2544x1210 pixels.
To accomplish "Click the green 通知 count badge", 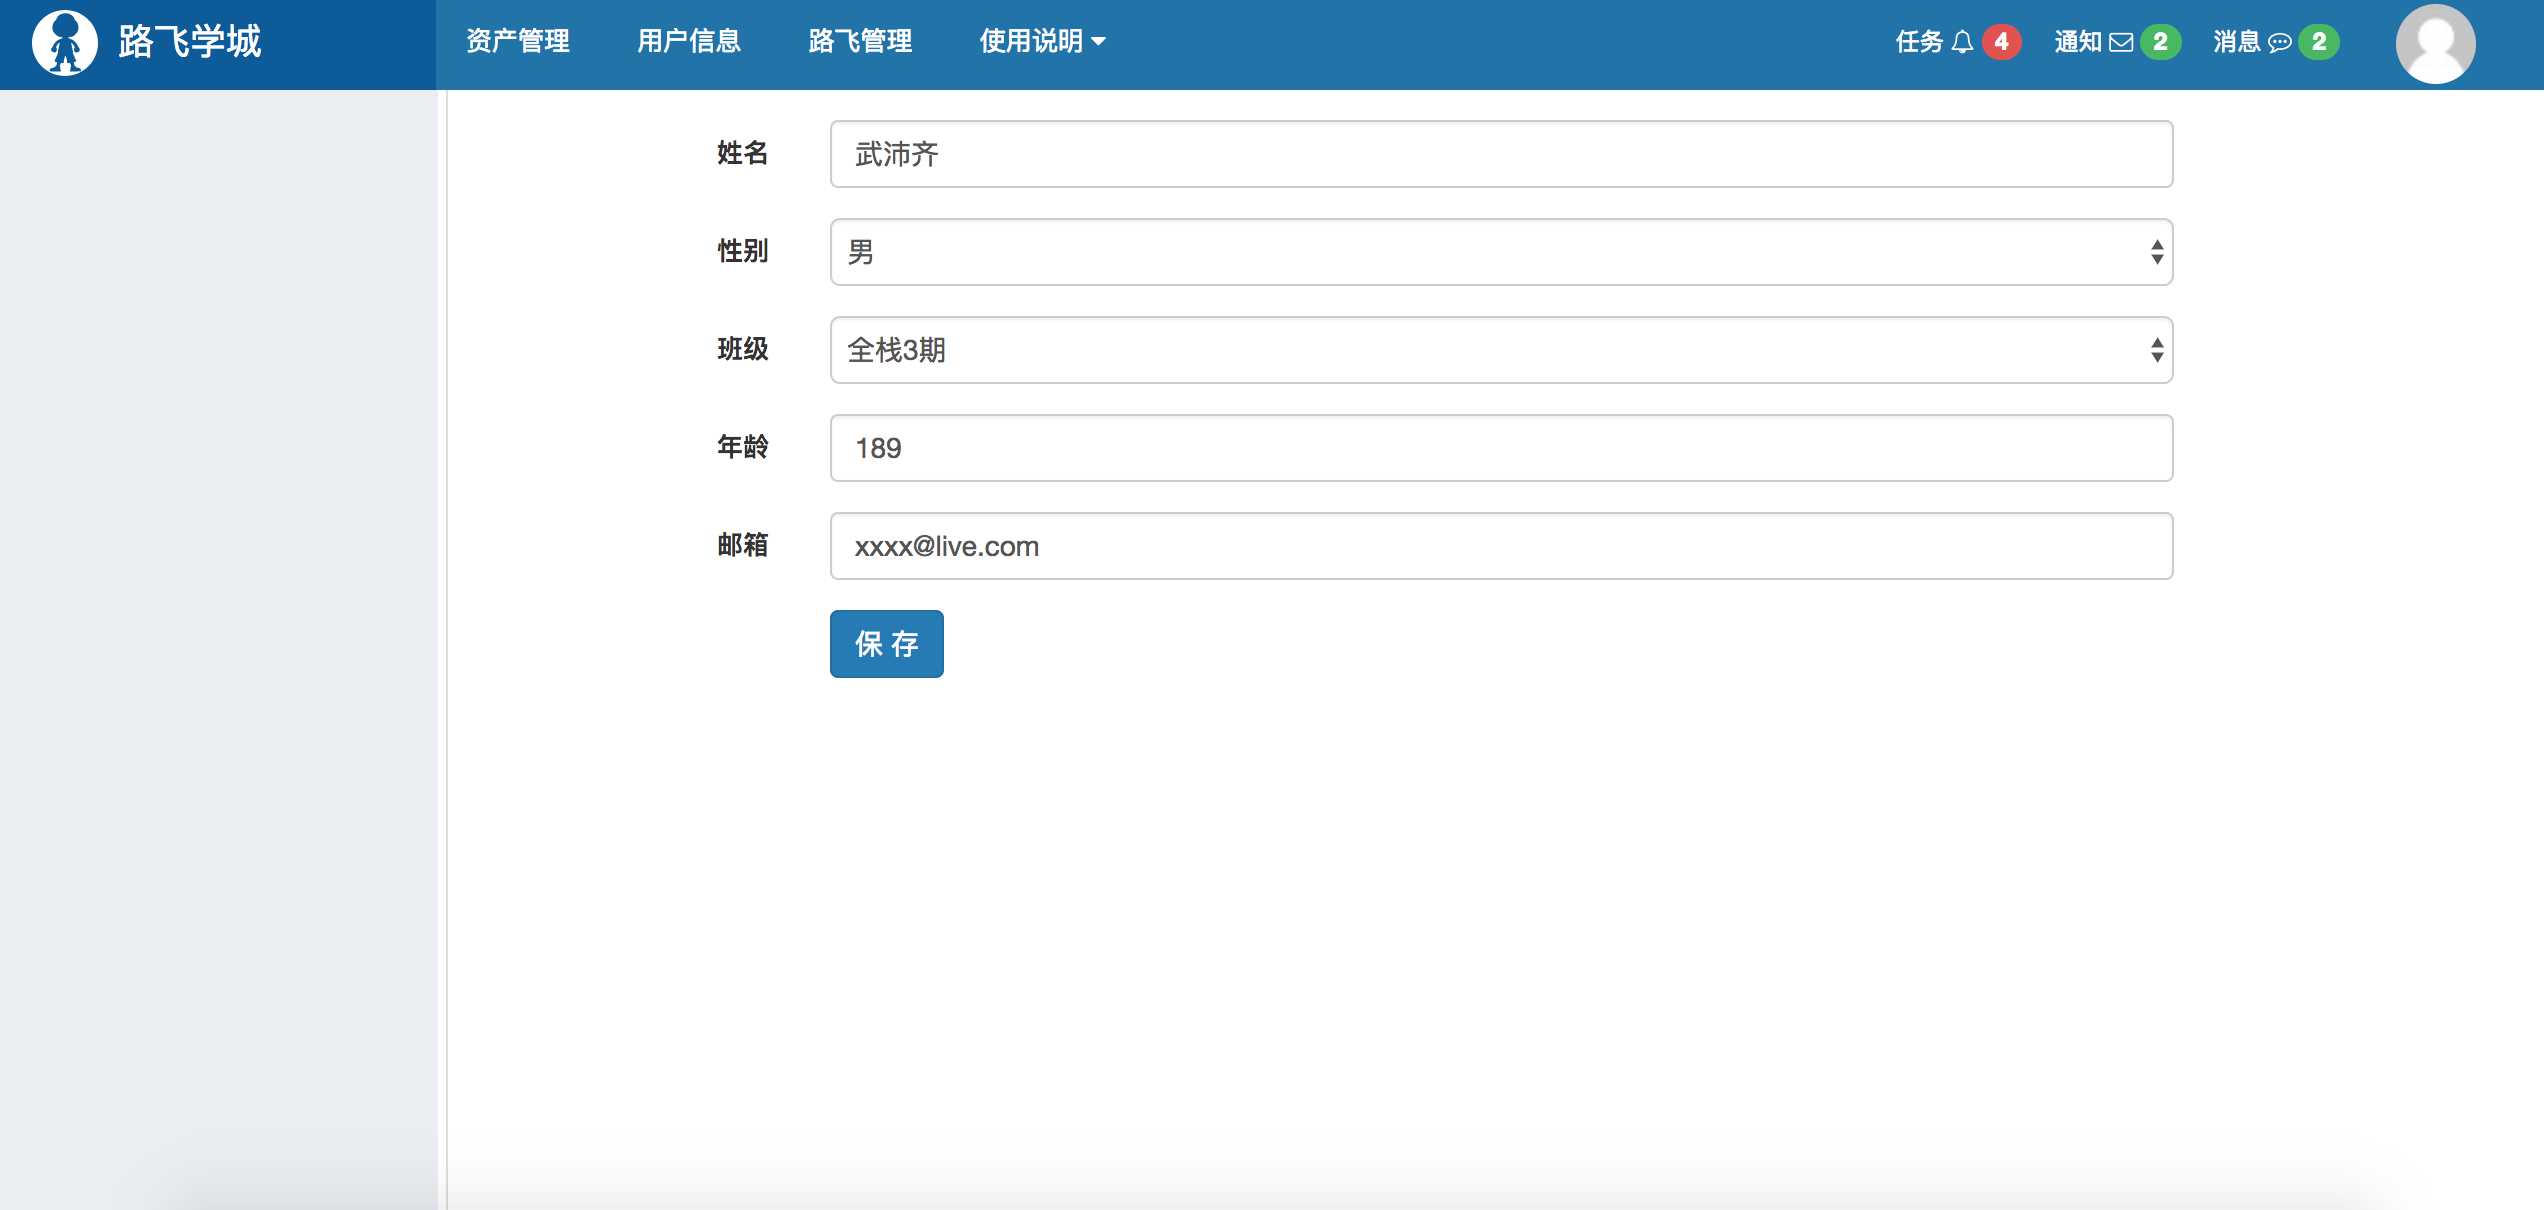I will point(2160,42).
